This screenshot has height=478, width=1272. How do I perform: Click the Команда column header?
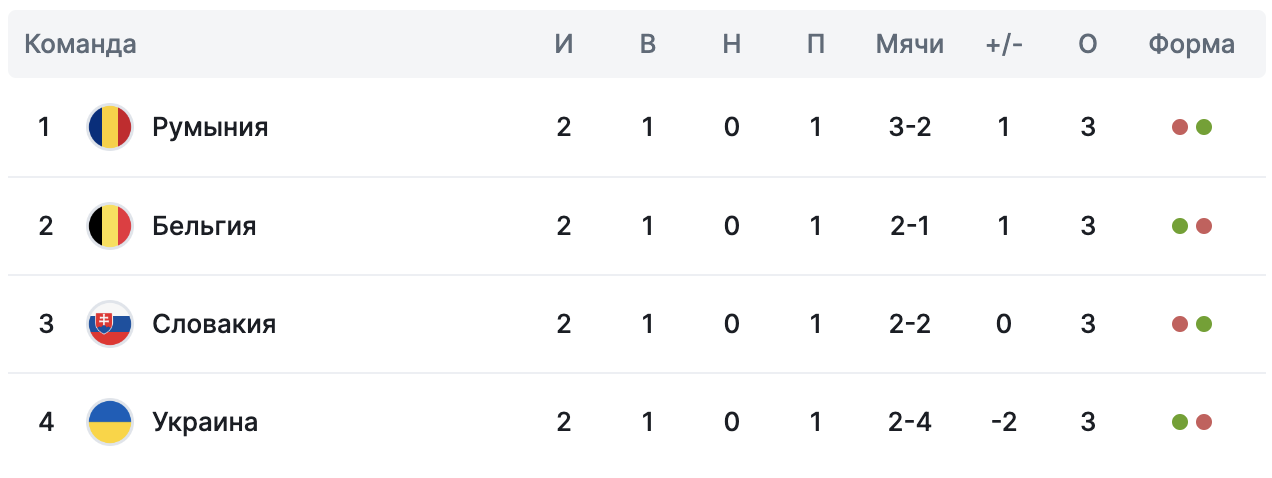(80, 45)
